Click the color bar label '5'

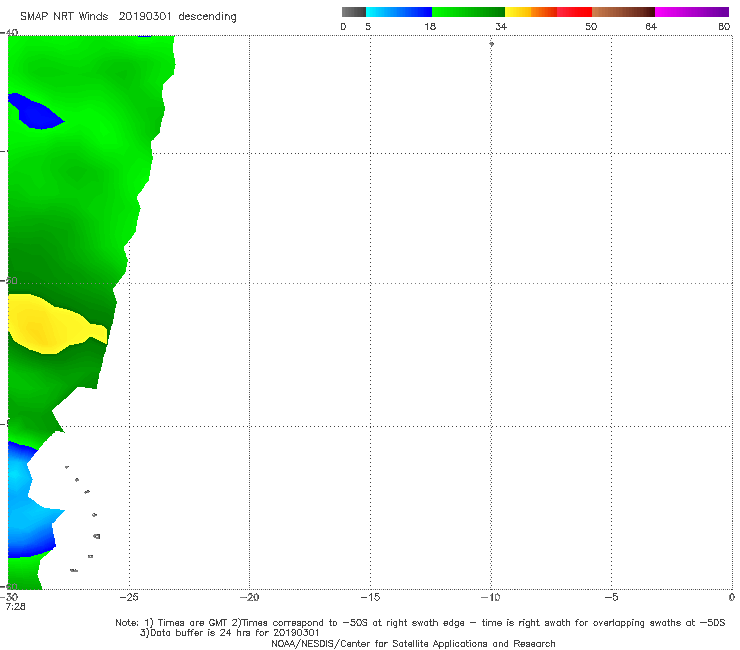point(368,26)
